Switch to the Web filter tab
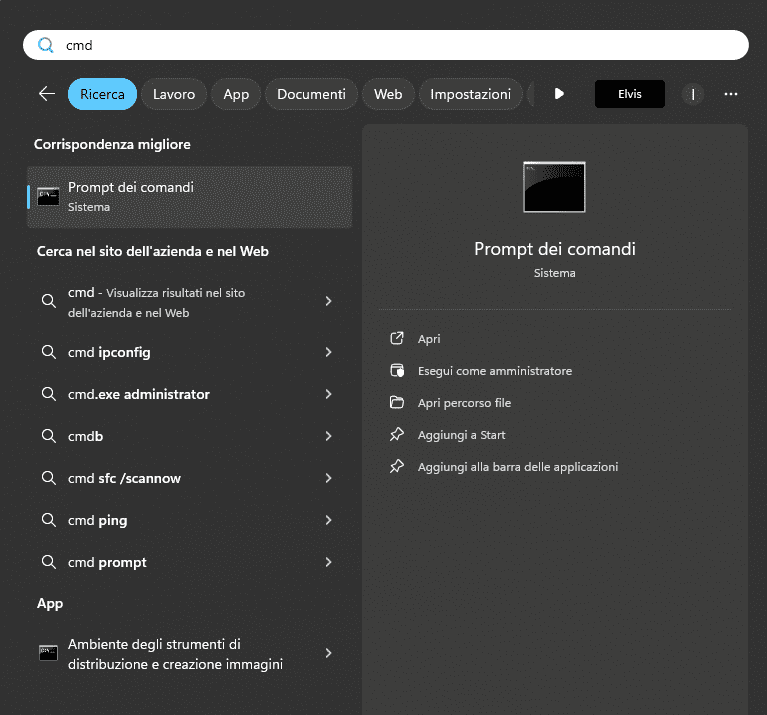The height and width of the screenshot is (715, 767). coord(388,94)
